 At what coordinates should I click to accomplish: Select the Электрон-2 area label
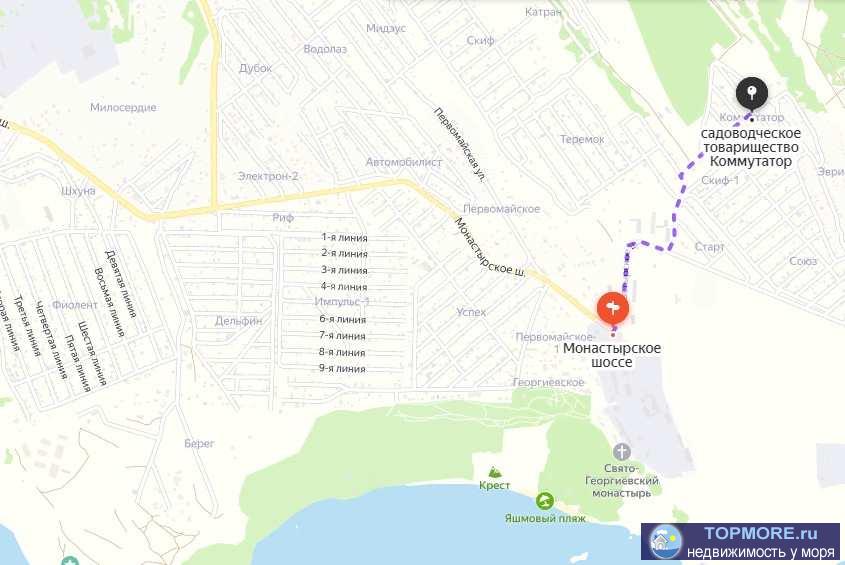pyautogui.click(x=268, y=176)
